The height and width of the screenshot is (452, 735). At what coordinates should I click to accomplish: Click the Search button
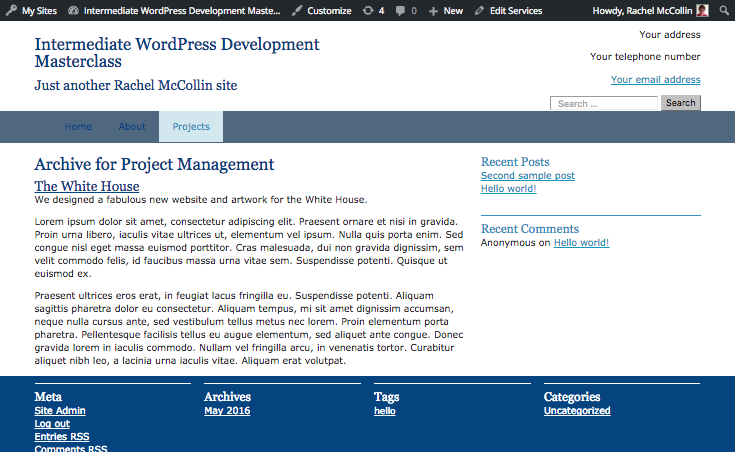point(681,103)
